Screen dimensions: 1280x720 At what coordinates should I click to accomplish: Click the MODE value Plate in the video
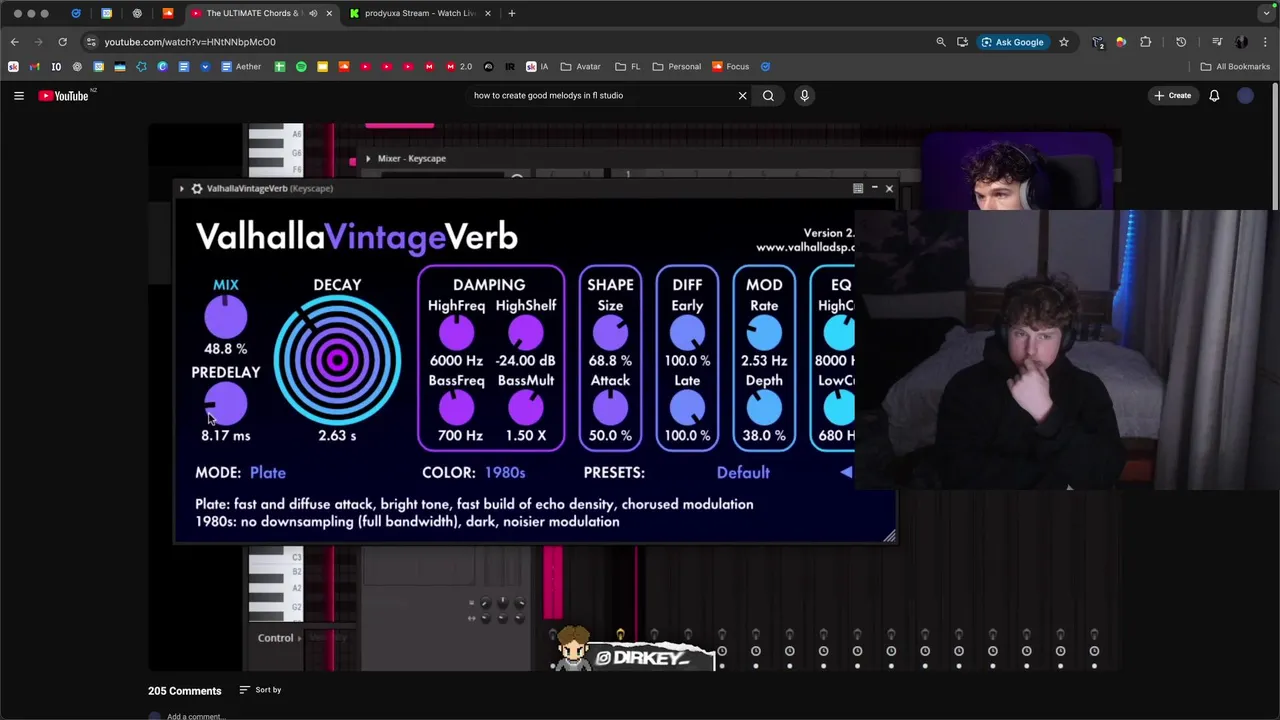268,473
